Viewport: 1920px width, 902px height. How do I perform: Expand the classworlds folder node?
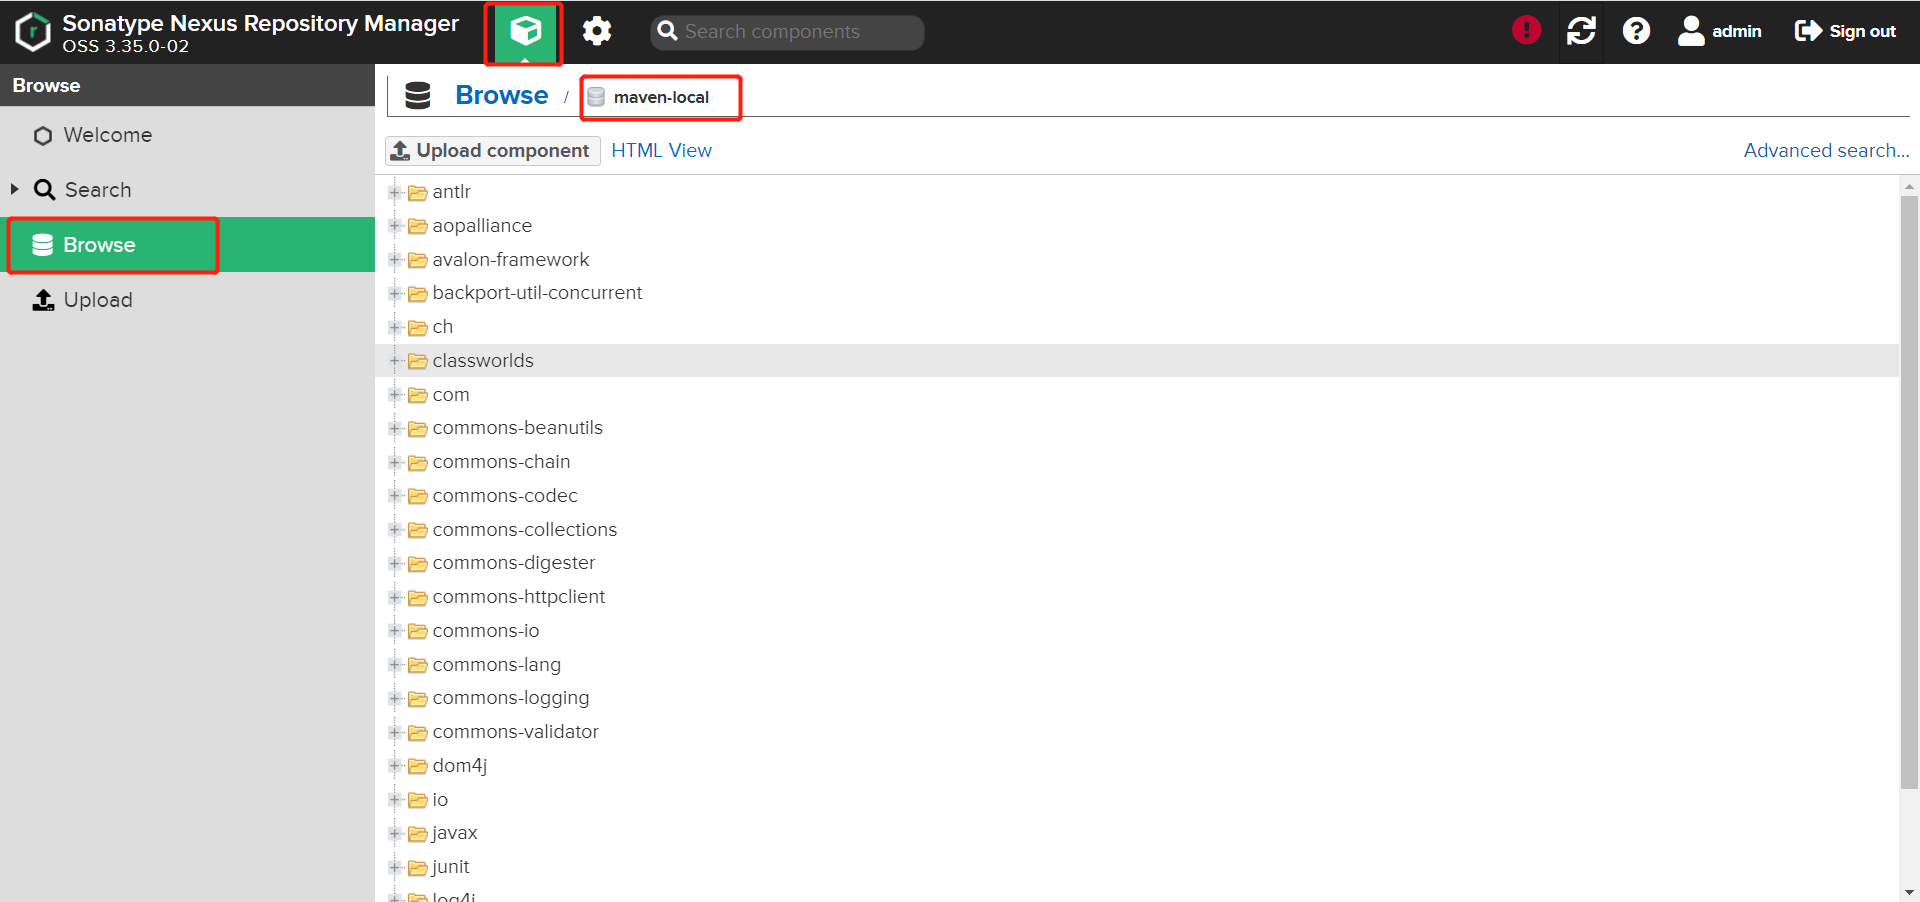pos(395,361)
